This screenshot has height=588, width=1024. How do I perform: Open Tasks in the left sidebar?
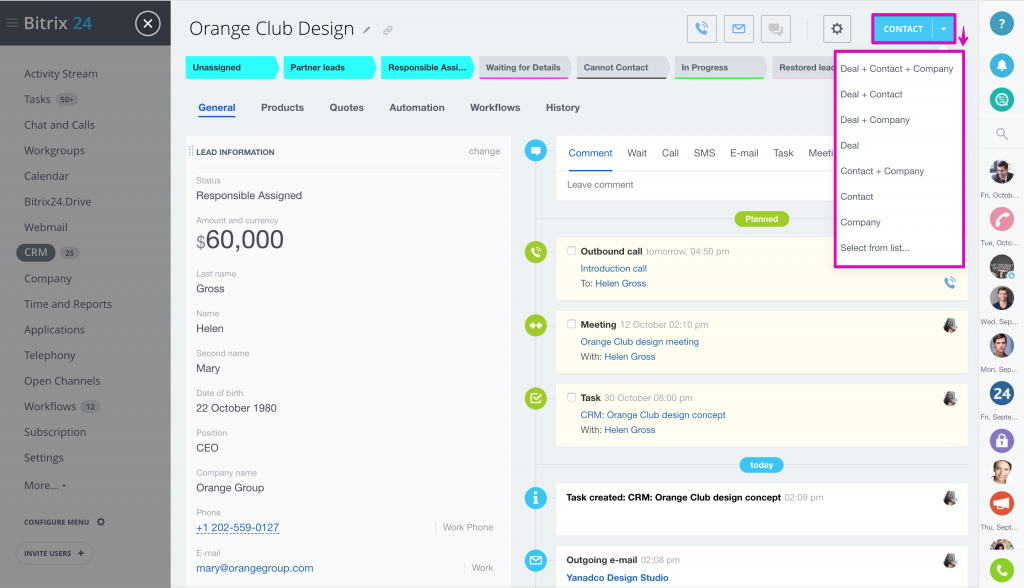coord(37,99)
